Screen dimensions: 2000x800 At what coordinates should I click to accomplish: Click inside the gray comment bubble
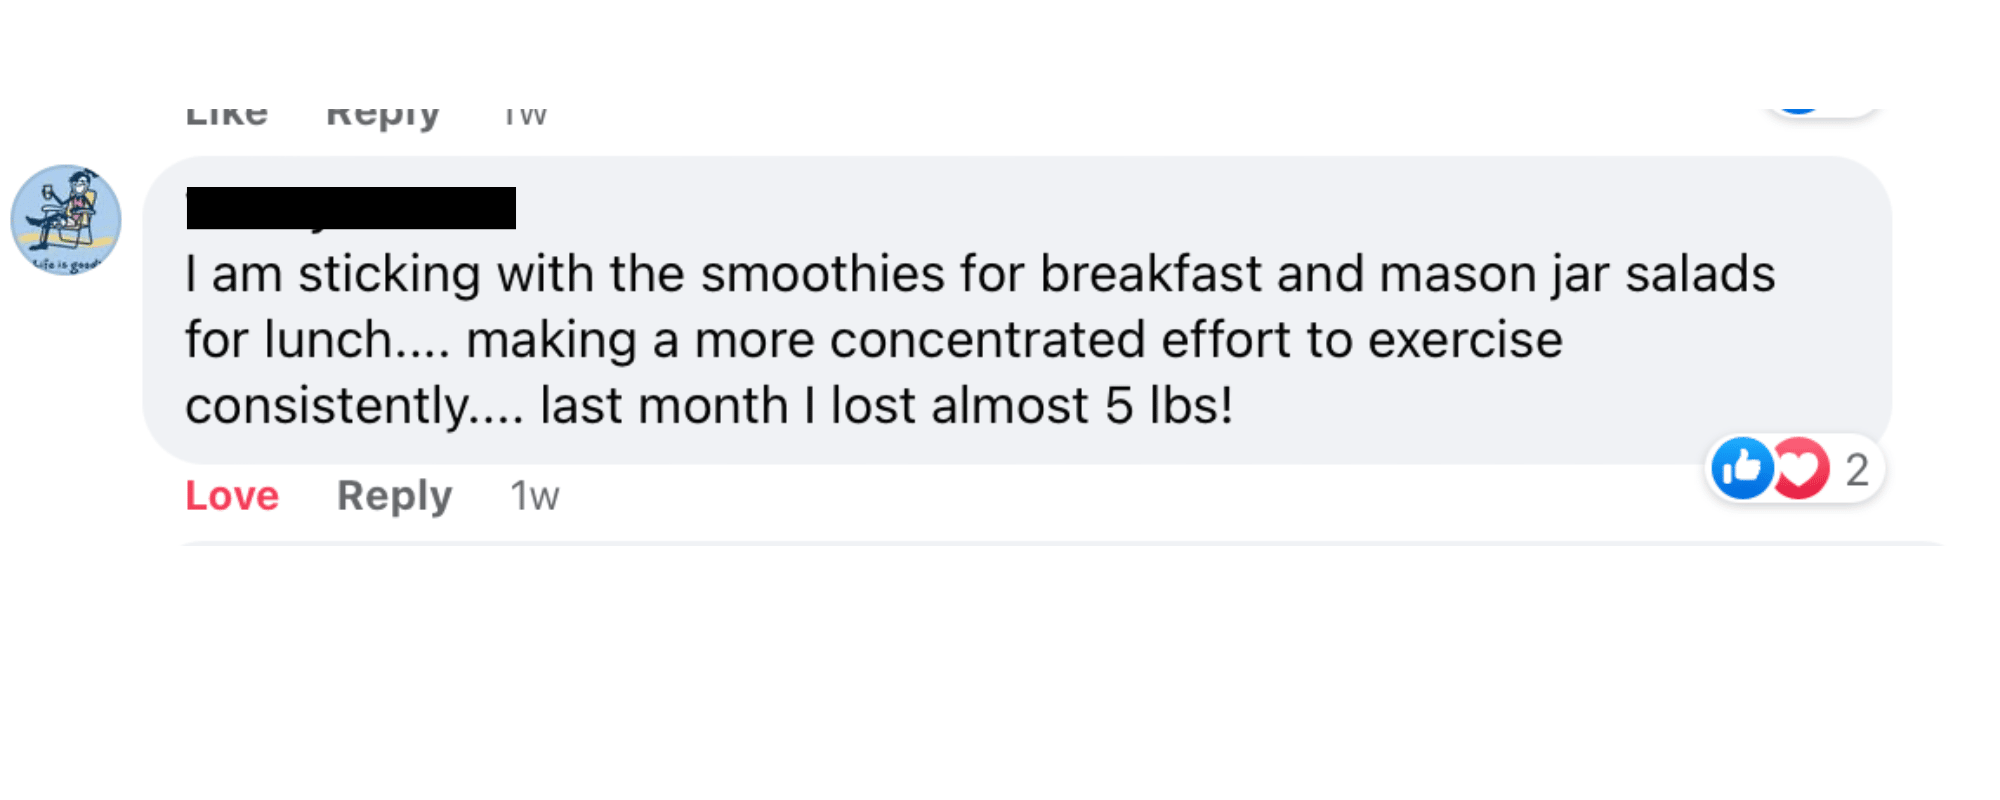point(1017,309)
